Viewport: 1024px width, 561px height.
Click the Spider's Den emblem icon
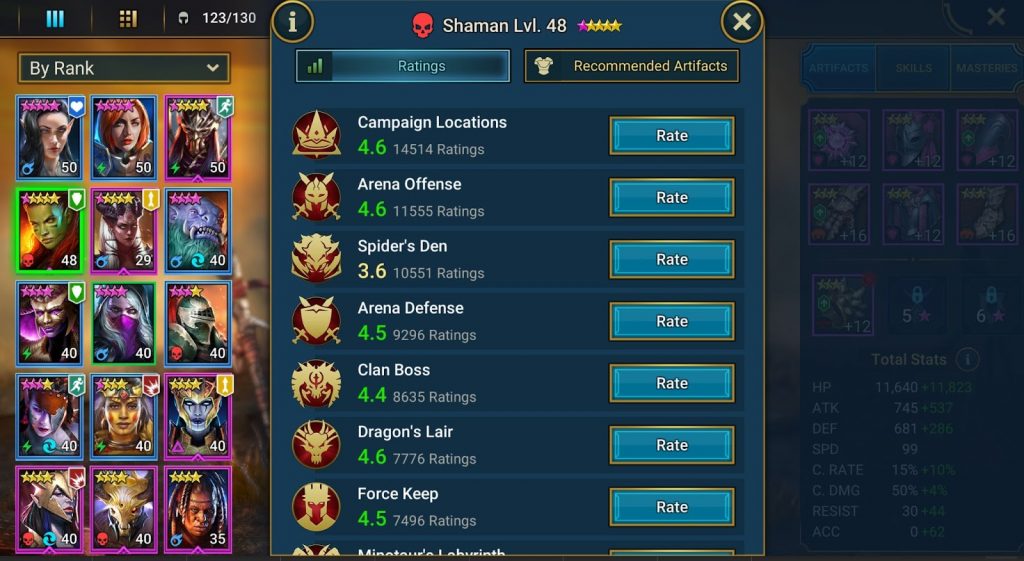(x=316, y=259)
